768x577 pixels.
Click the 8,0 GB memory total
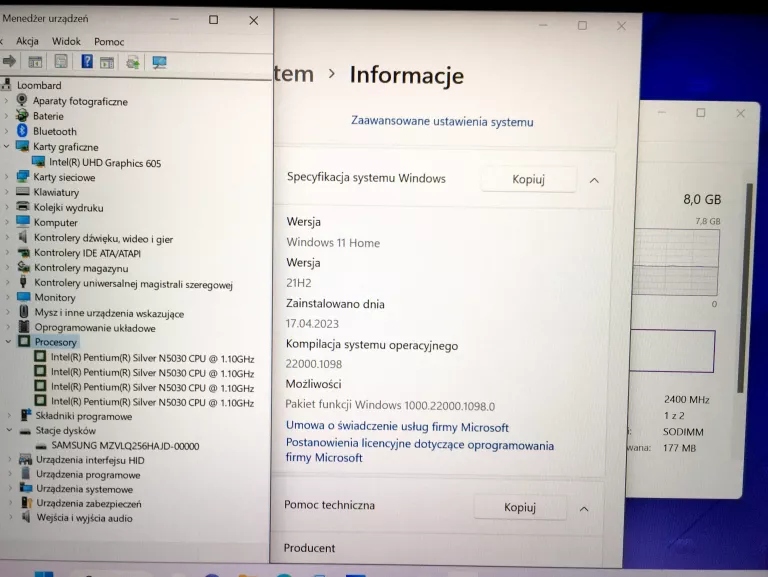pyautogui.click(x=702, y=199)
